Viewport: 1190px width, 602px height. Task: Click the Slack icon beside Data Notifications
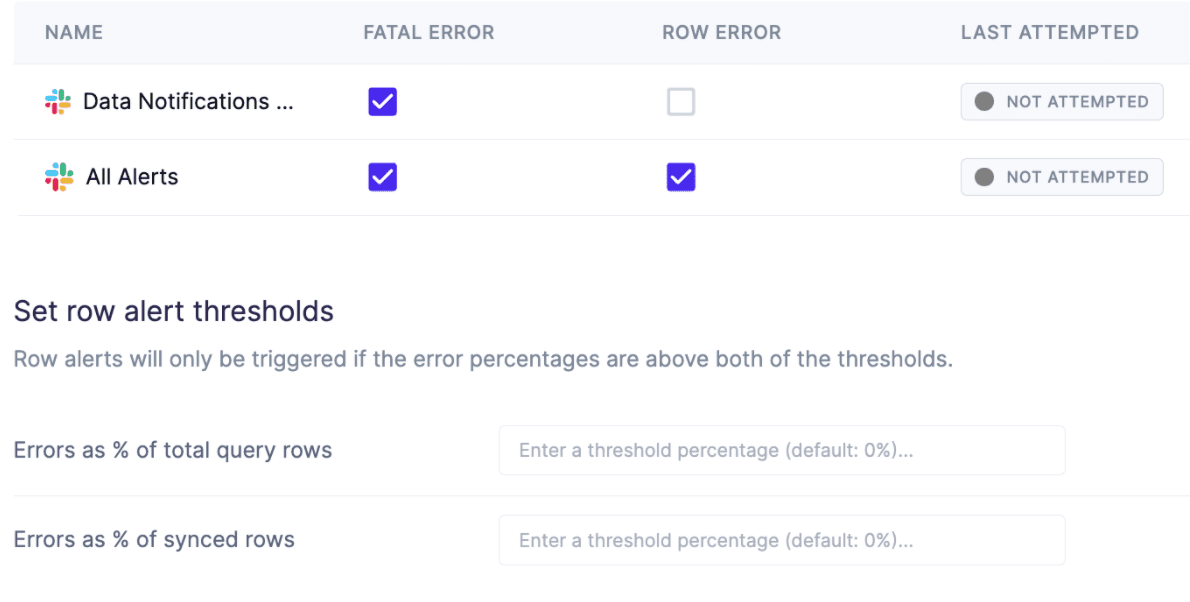(58, 102)
